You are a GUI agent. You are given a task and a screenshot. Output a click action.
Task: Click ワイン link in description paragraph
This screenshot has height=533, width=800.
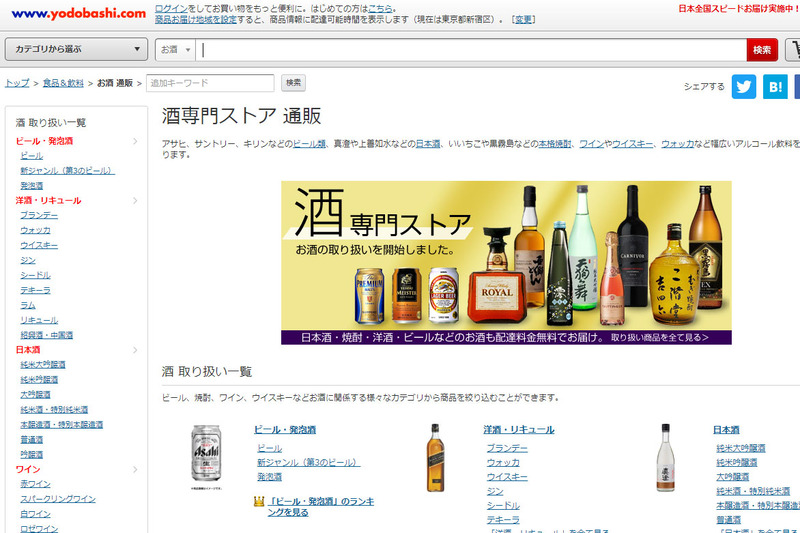[x=591, y=144]
